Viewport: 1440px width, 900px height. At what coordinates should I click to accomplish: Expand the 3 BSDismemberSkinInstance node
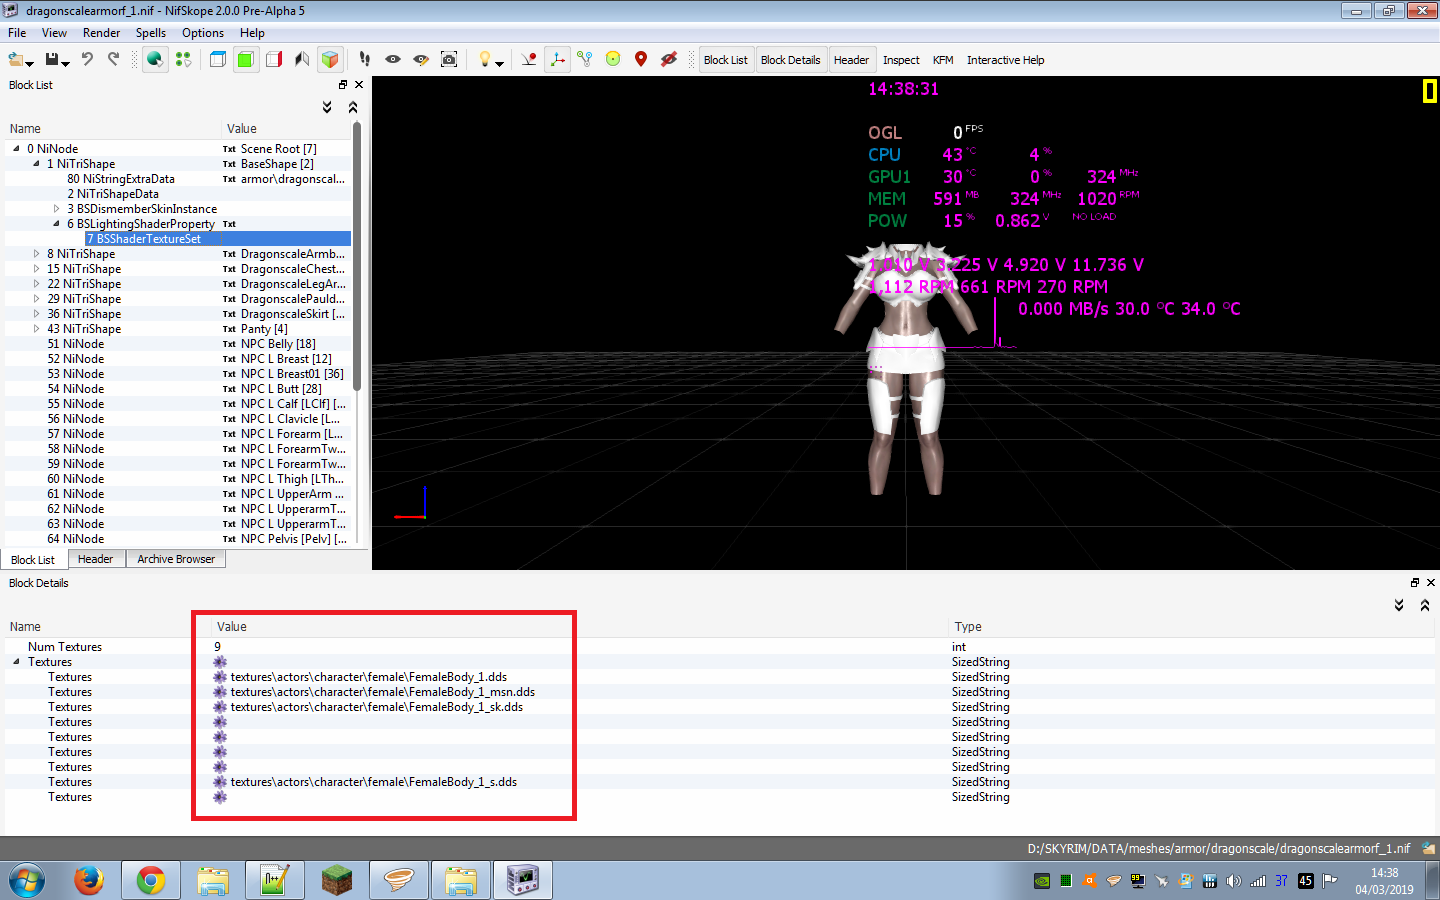click(x=56, y=208)
